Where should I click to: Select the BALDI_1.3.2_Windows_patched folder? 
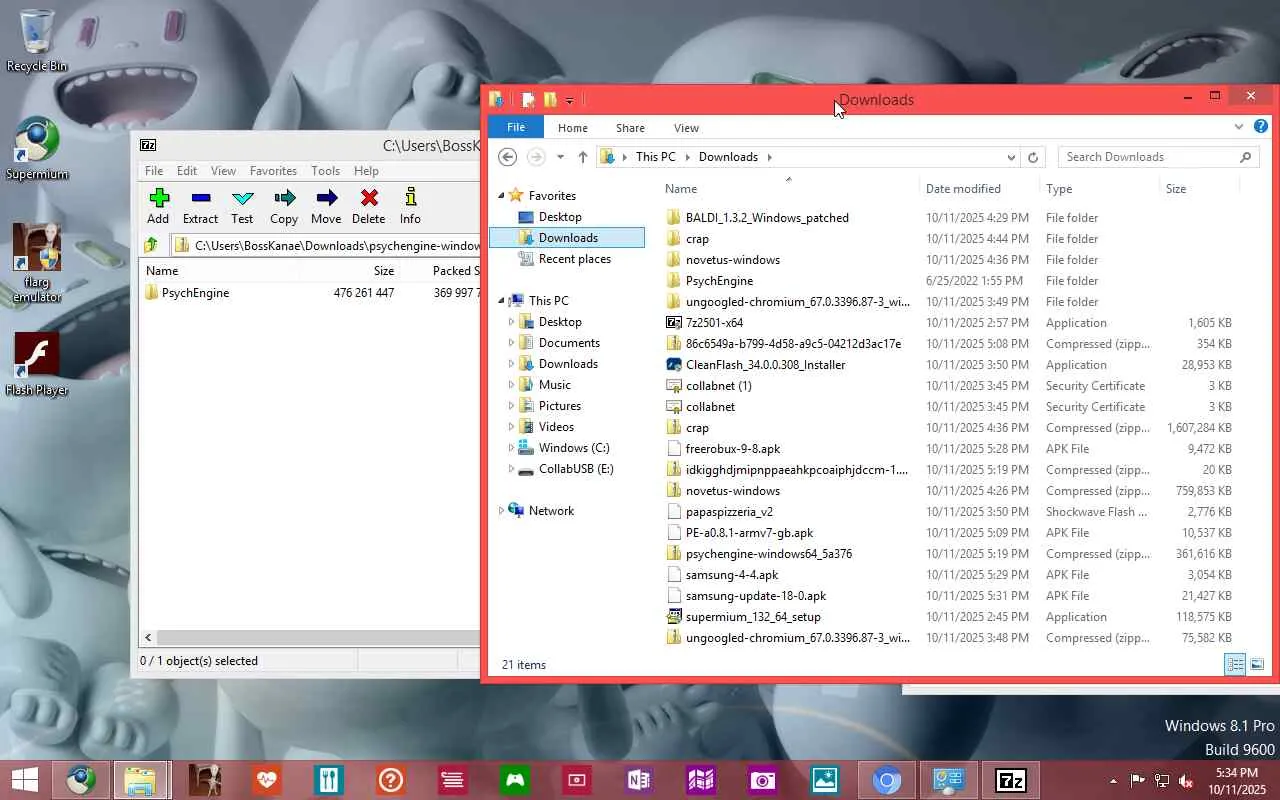pyautogui.click(x=767, y=218)
